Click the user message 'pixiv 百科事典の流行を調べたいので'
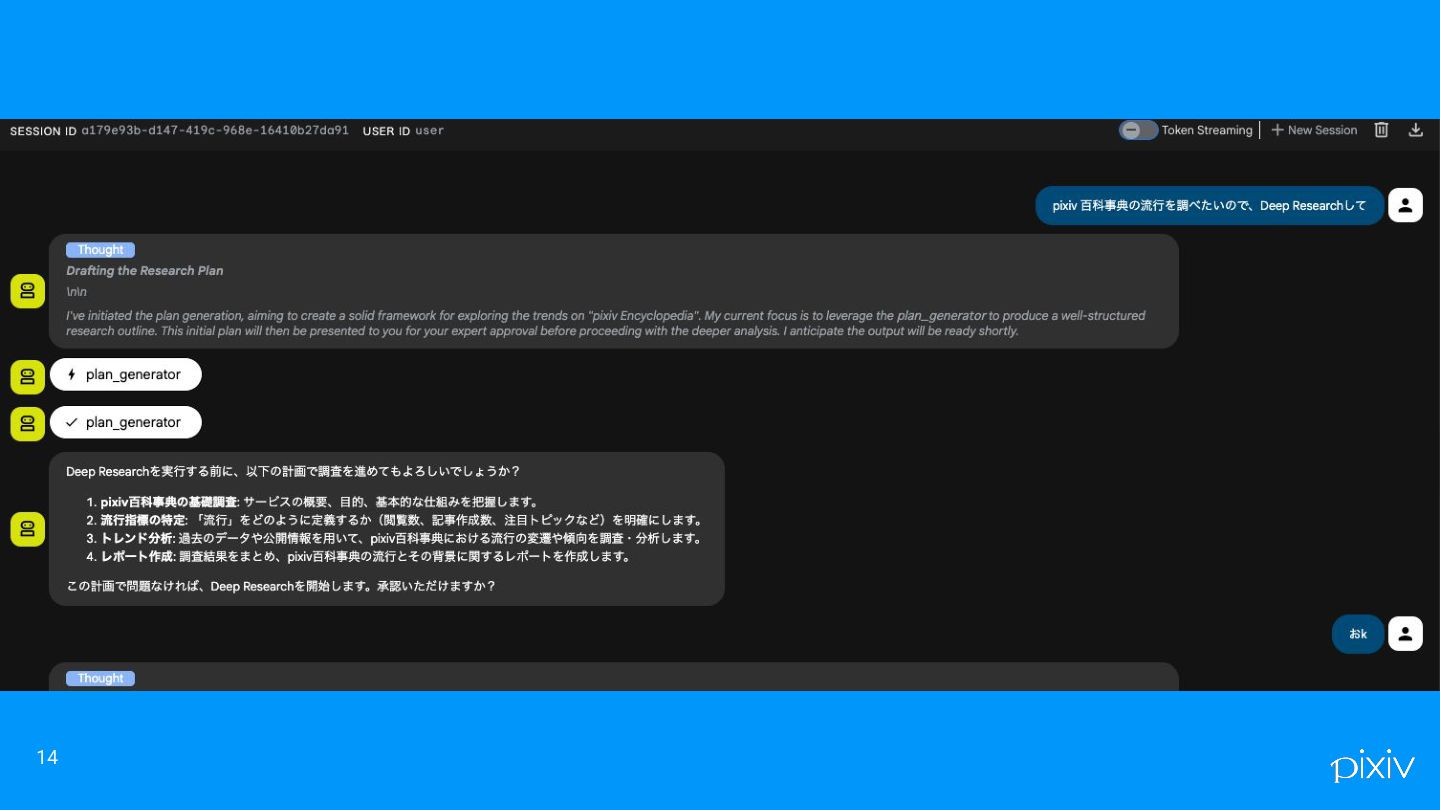This screenshot has width=1440, height=810. pos(1210,205)
